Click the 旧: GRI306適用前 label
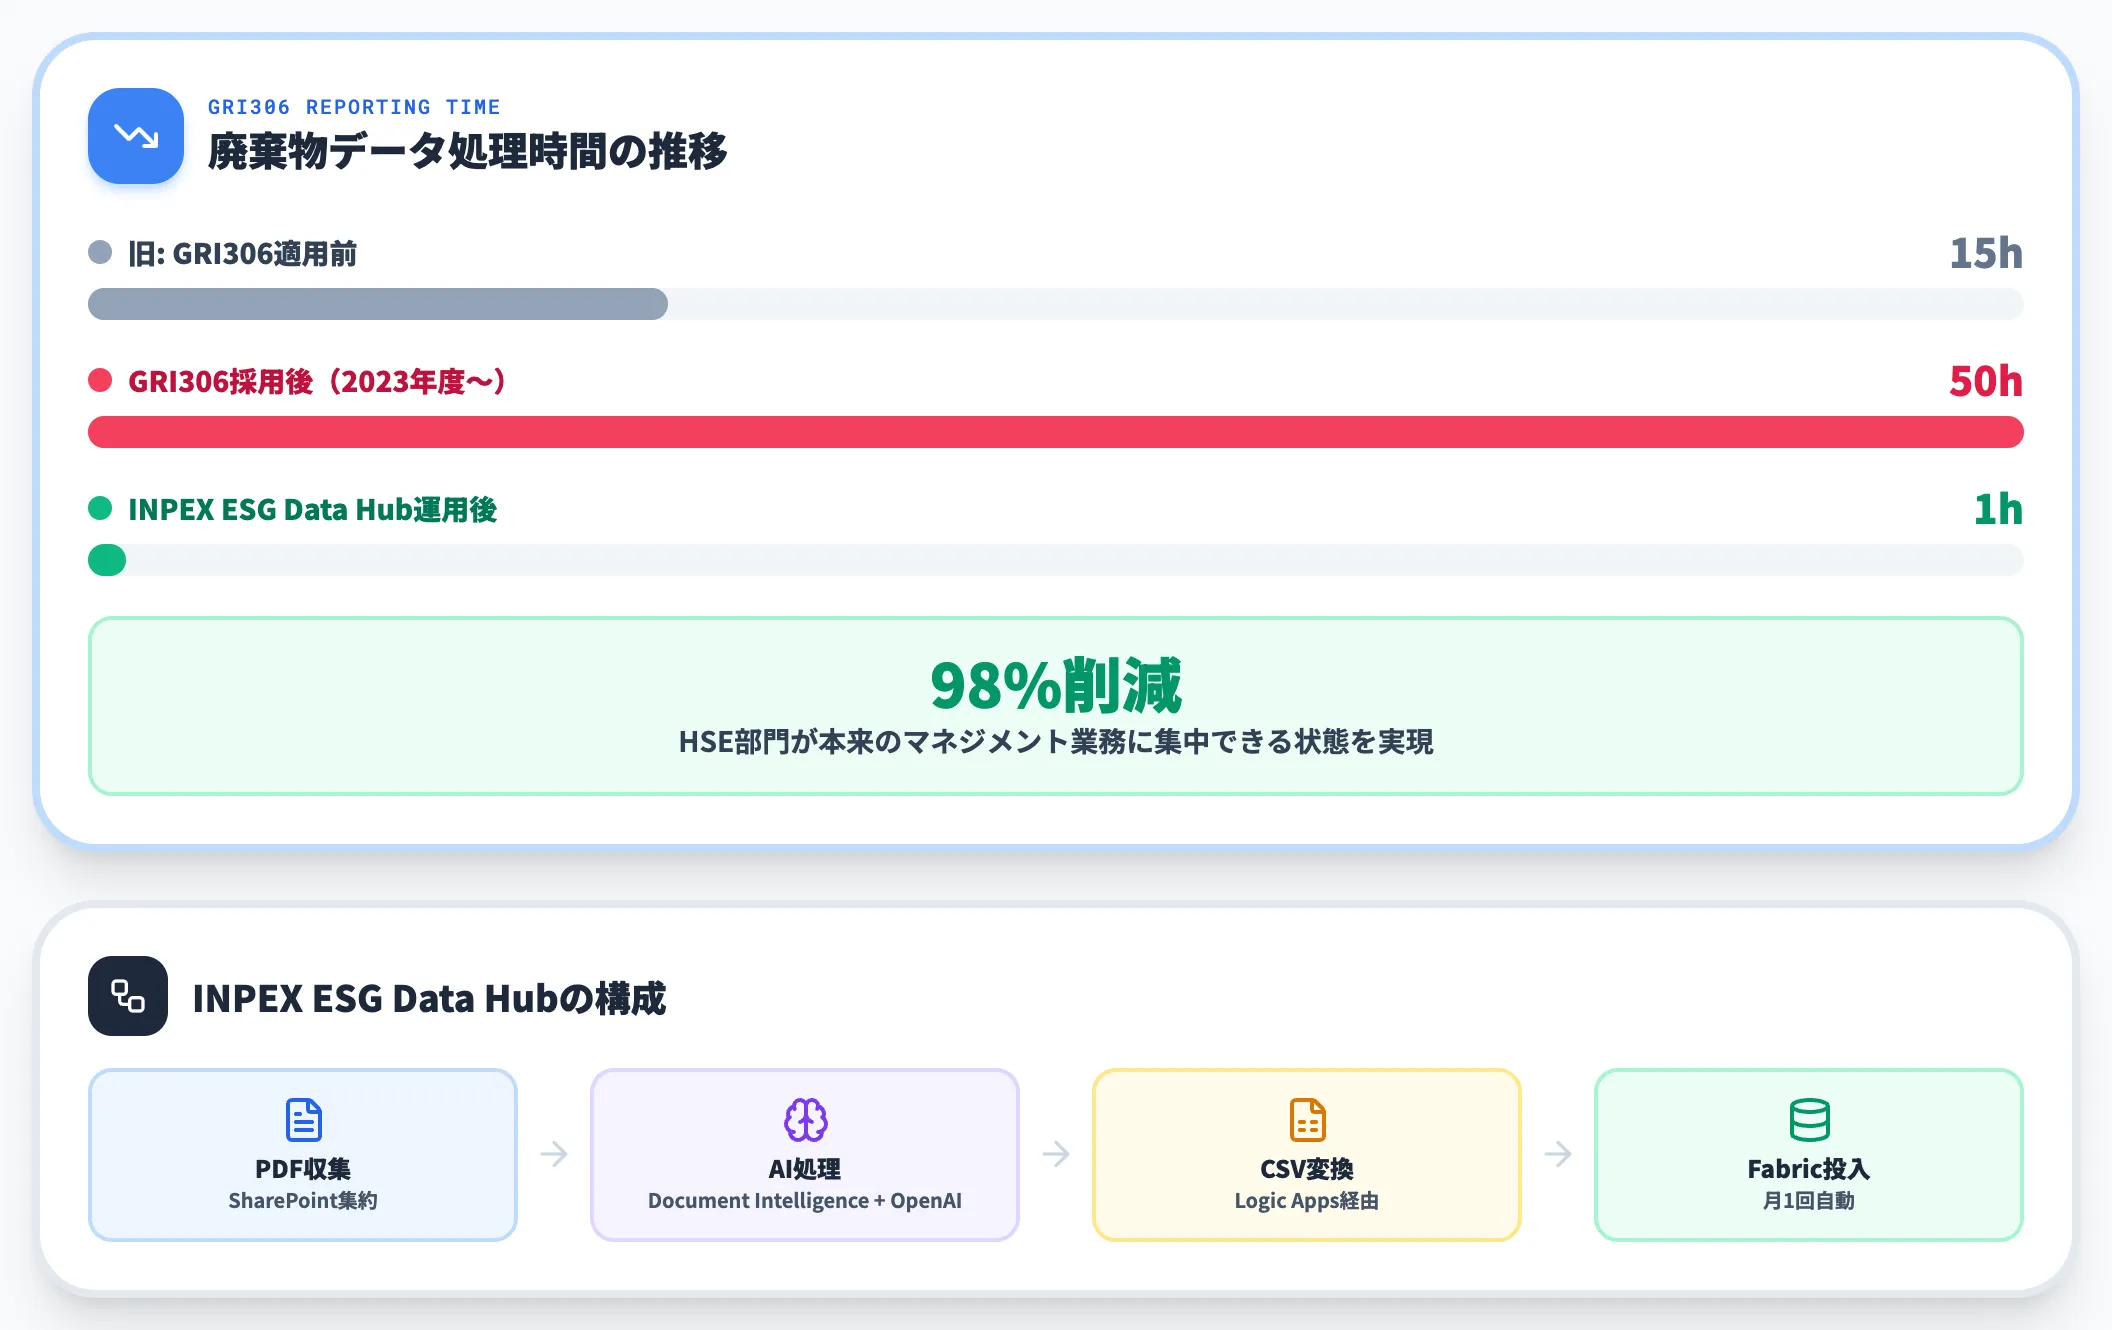Image resolution: width=2112 pixels, height=1330 pixels. [x=242, y=254]
